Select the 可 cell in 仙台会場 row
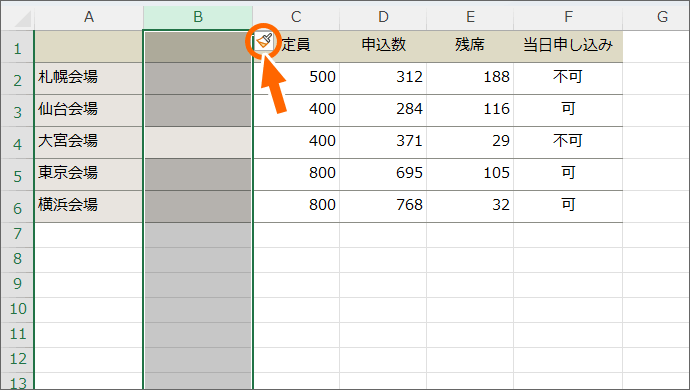Screen dimensions: 690x390 (568, 110)
